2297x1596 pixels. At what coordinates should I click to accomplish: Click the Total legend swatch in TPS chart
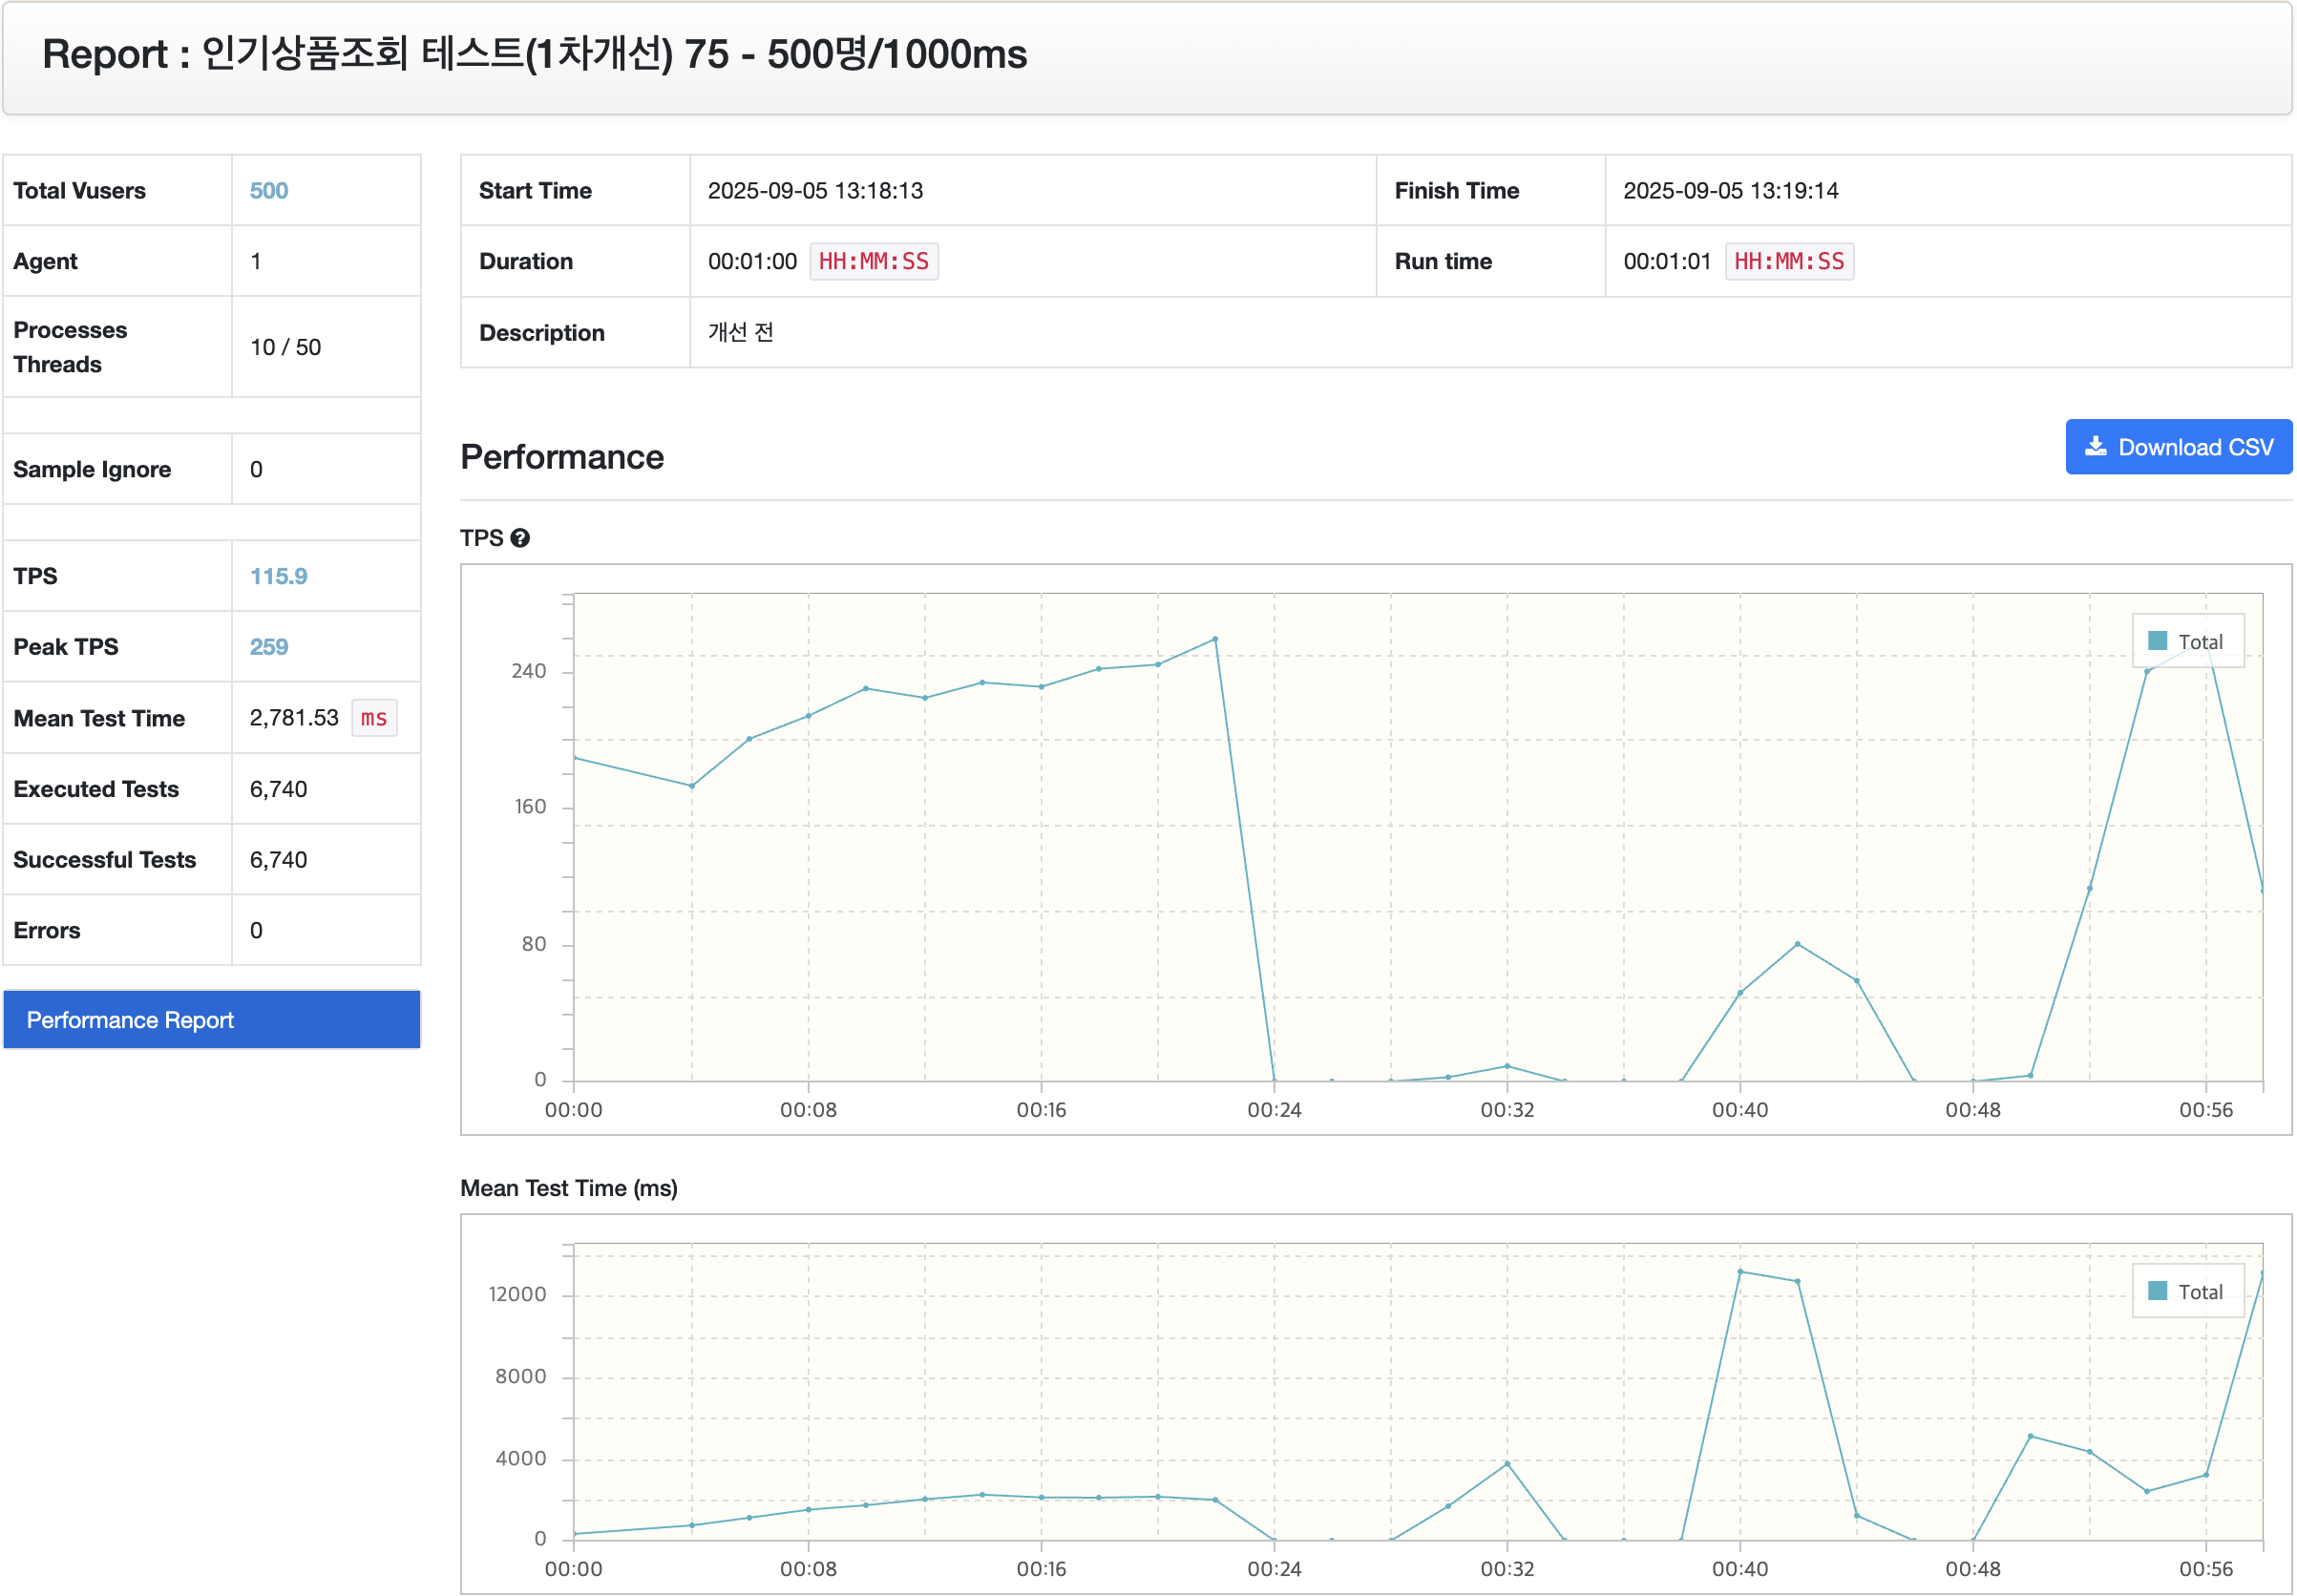[x=2157, y=641]
